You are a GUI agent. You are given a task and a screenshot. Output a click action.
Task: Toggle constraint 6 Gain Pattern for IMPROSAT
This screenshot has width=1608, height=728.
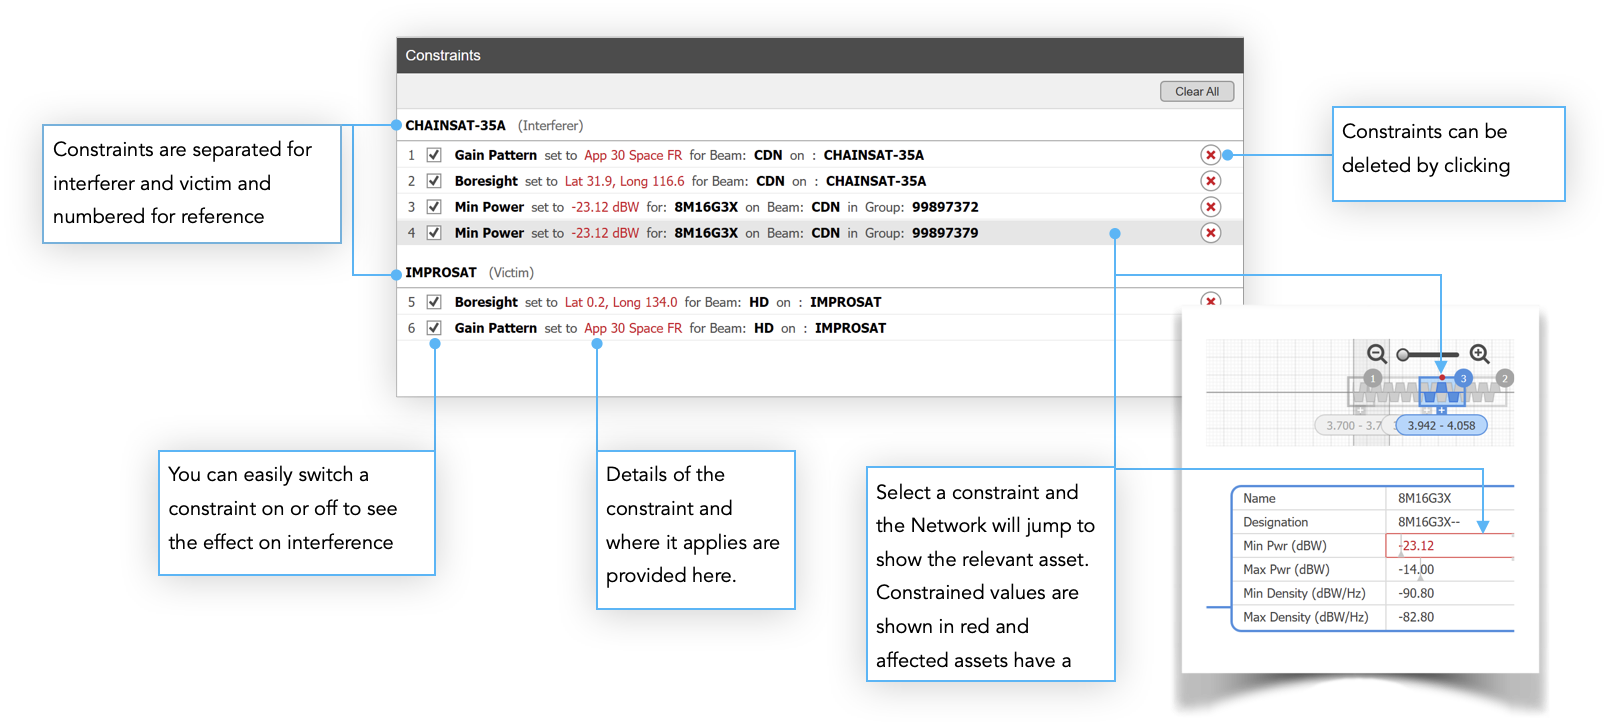(434, 328)
